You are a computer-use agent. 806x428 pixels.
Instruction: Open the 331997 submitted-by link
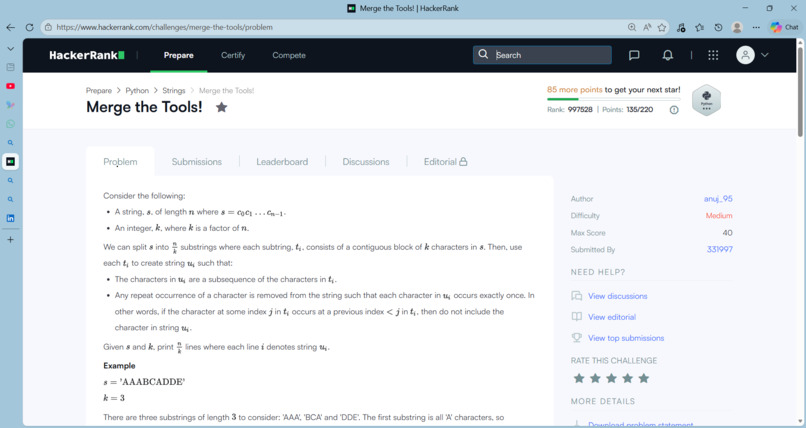(x=720, y=250)
